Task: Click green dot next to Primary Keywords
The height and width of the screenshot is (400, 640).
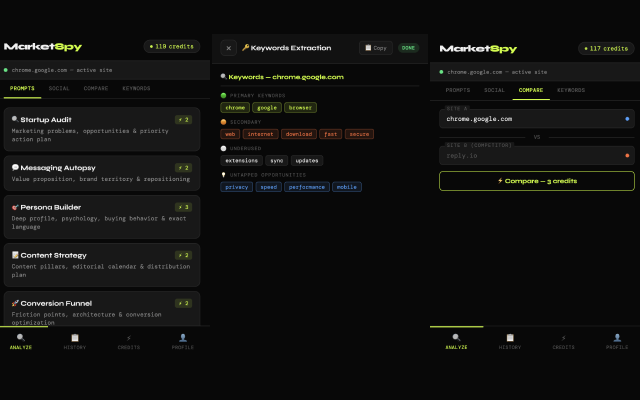Action: click(x=223, y=96)
